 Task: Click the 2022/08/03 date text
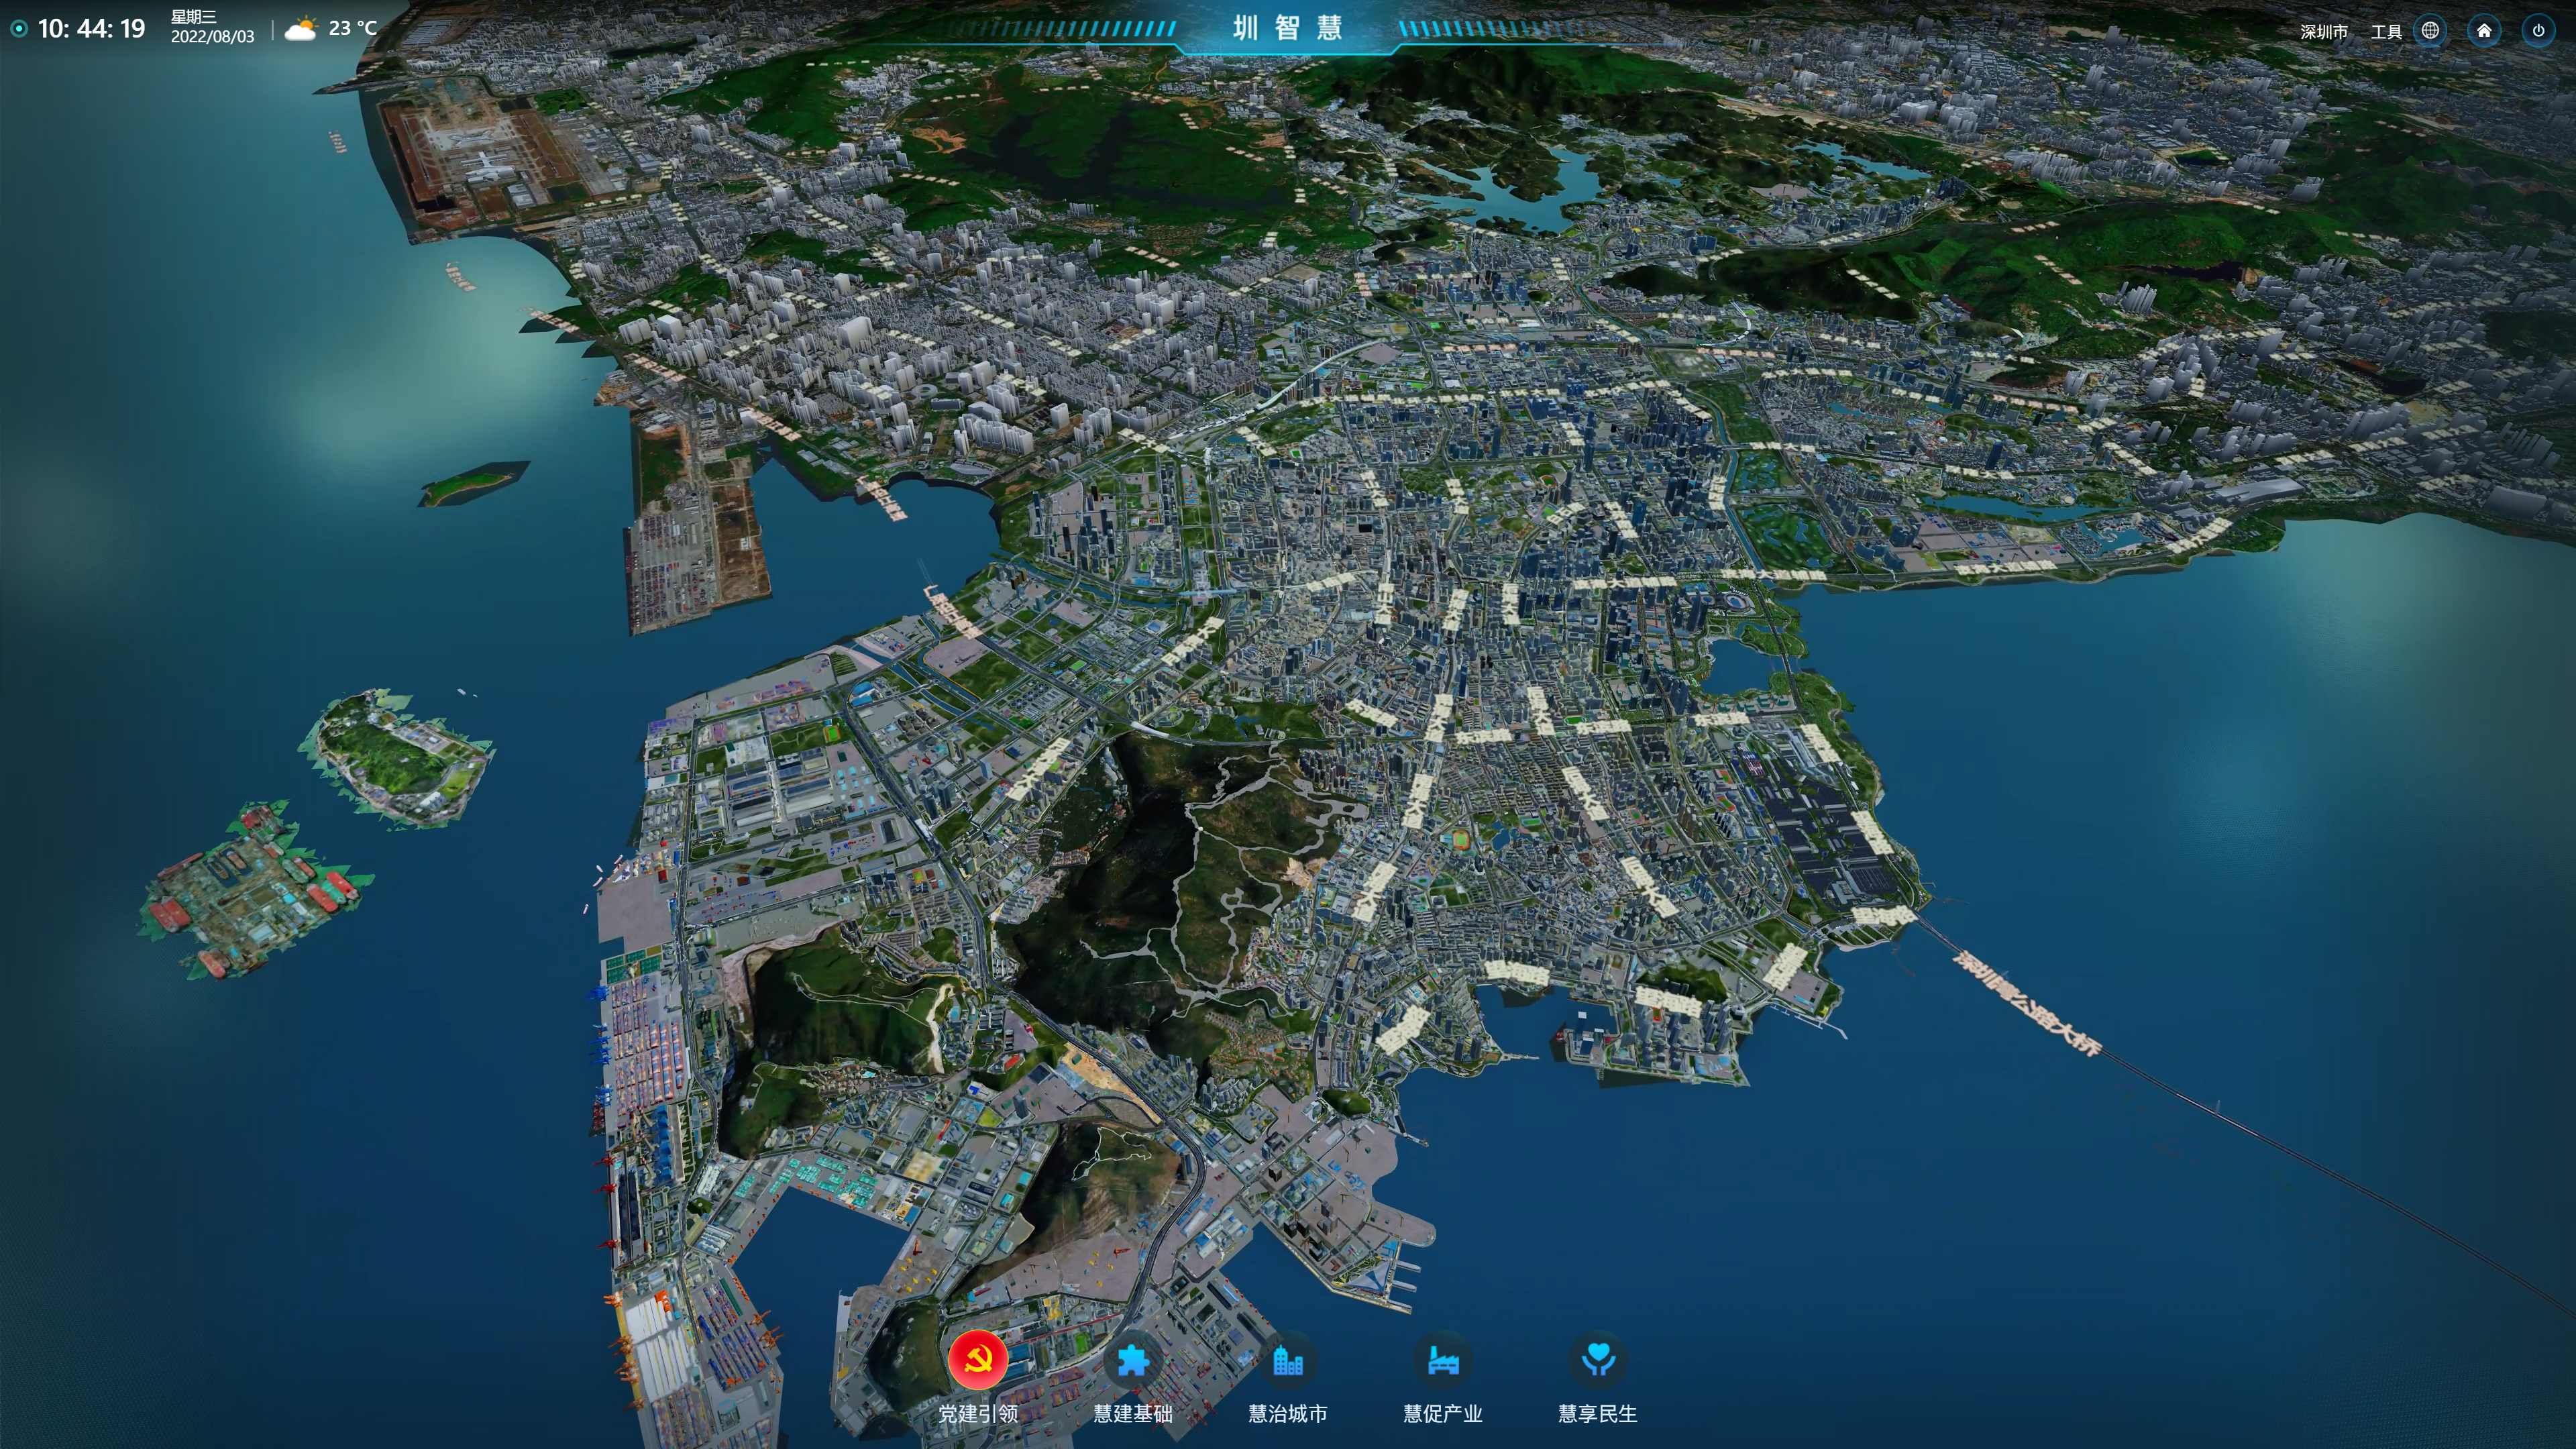click(x=212, y=37)
